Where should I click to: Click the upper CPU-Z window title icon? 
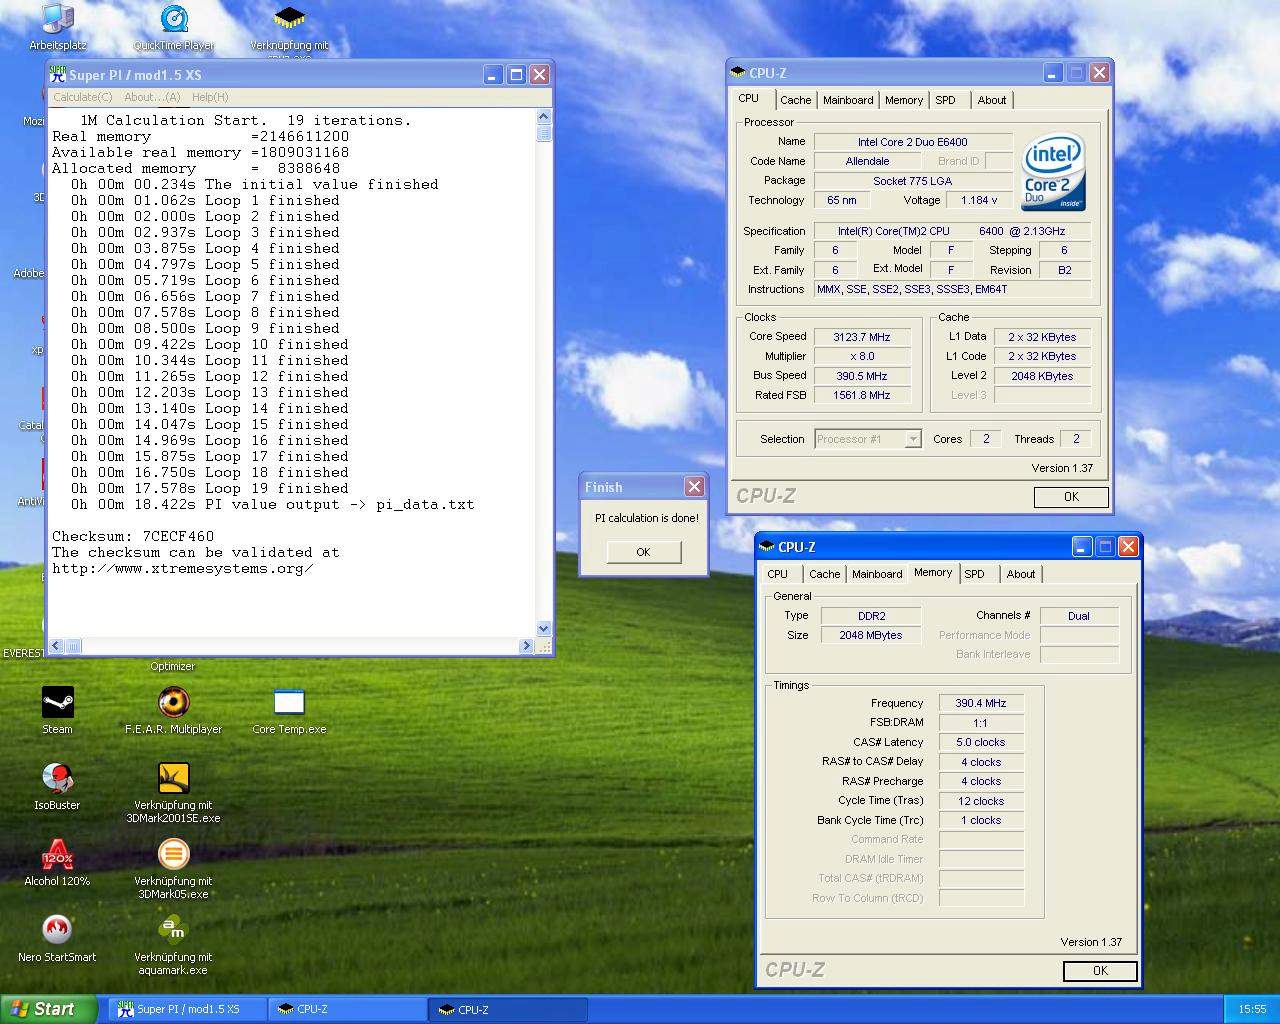738,73
